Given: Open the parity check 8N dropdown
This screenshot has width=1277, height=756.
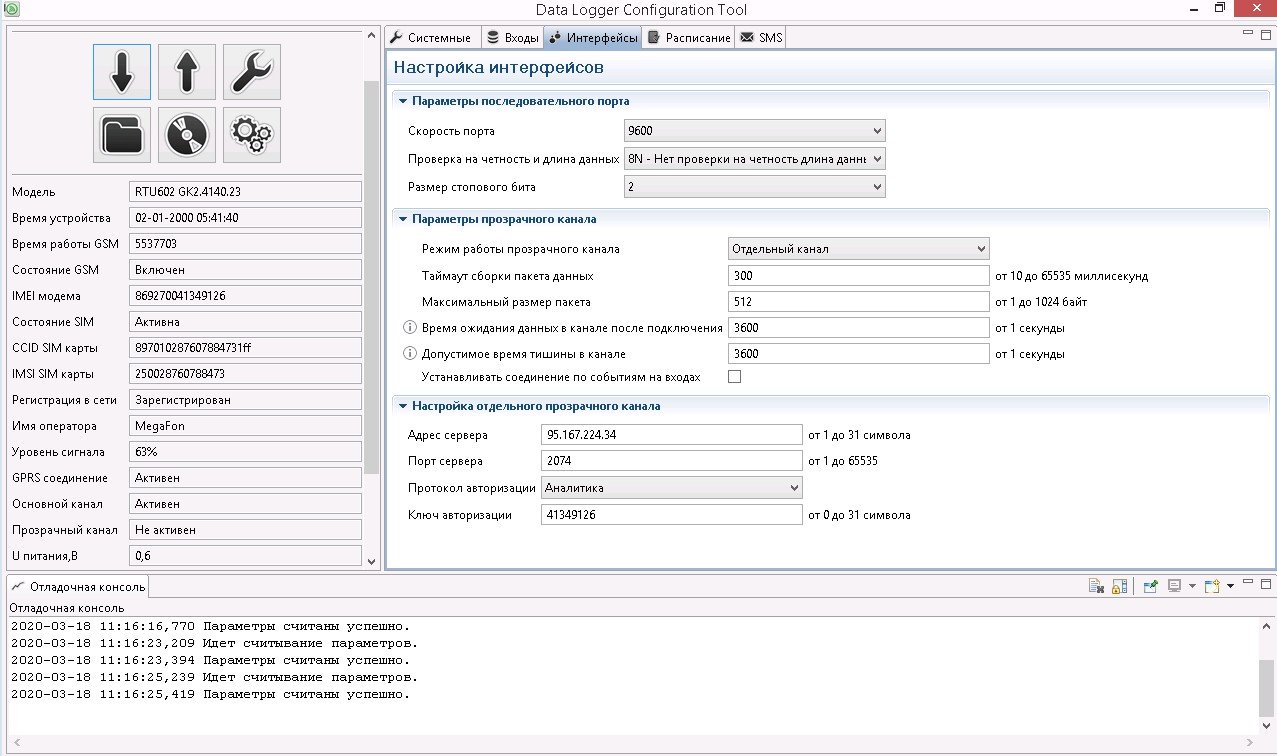Looking at the screenshot, I should click(x=755, y=158).
